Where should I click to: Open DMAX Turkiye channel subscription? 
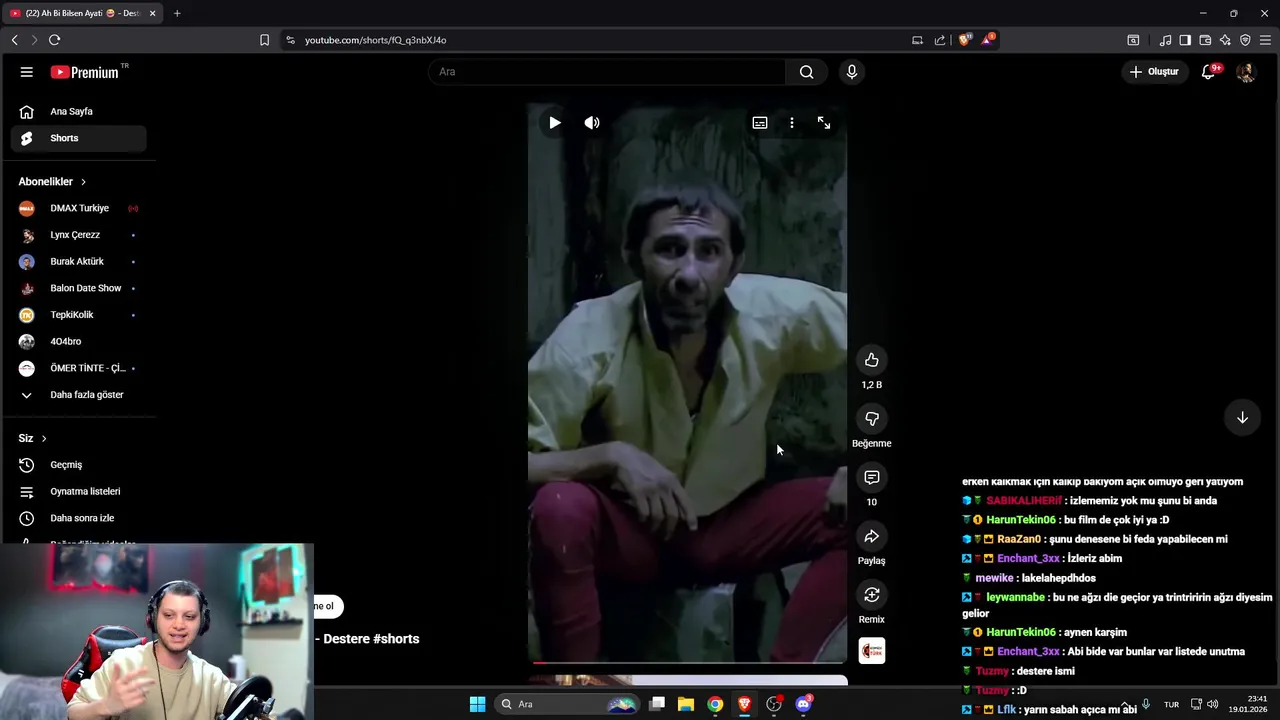[x=78, y=208]
